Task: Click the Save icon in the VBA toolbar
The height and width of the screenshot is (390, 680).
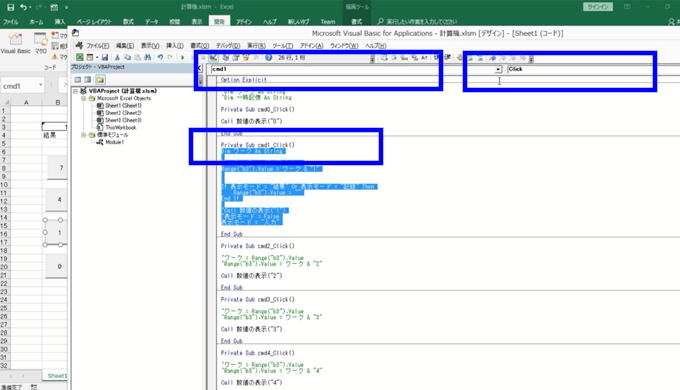Action: pos(105,57)
